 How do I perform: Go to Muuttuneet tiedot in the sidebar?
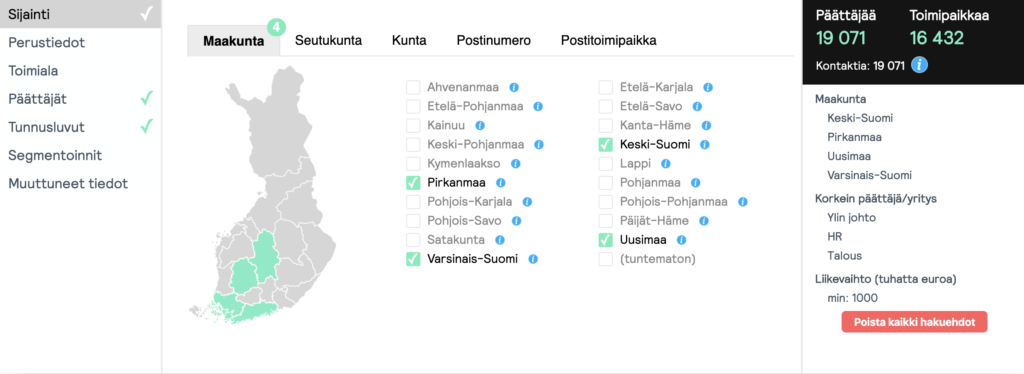tap(68, 183)
